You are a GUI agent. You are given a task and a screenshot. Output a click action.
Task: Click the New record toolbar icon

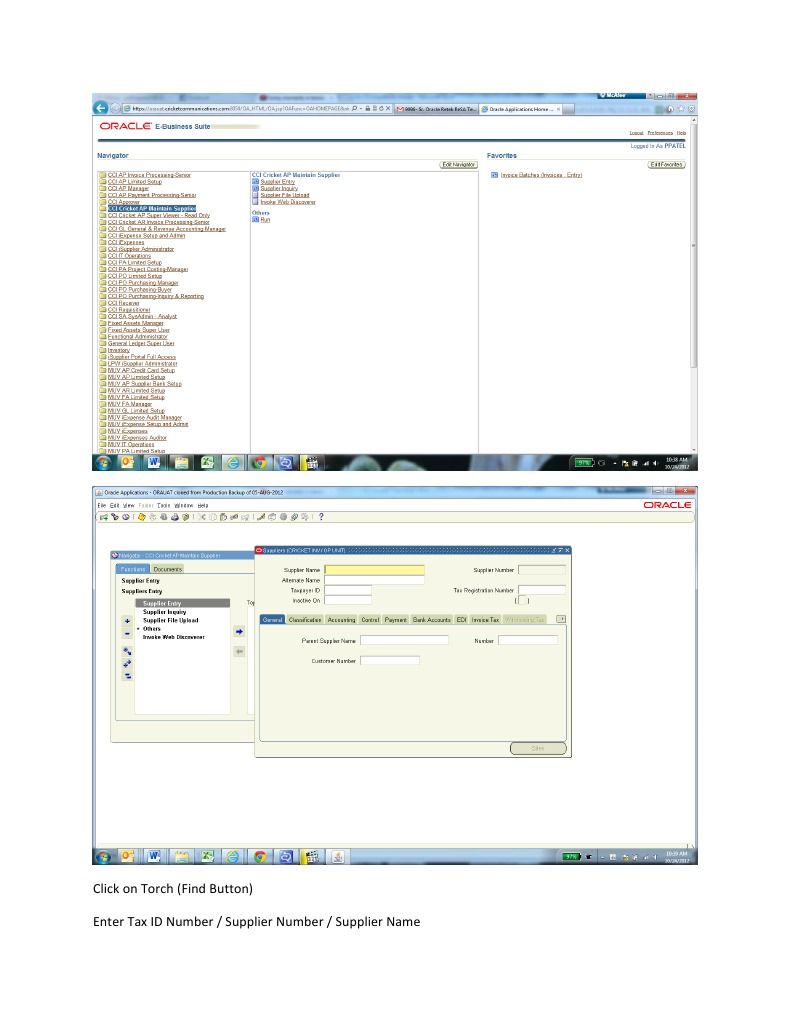coord(104,517)
